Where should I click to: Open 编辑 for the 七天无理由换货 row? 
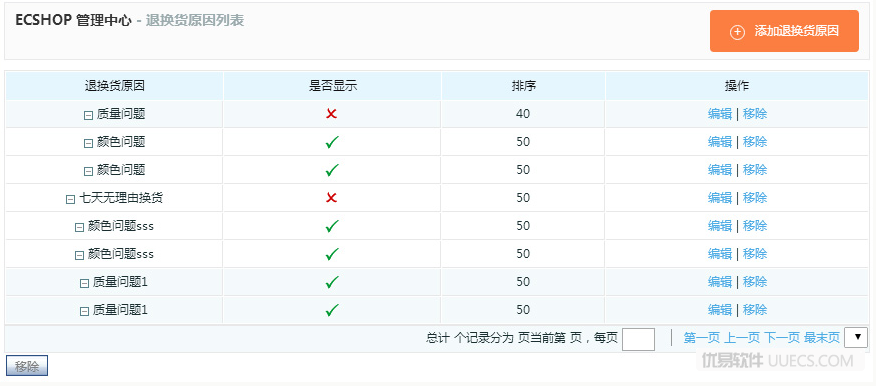click(720, 198)
